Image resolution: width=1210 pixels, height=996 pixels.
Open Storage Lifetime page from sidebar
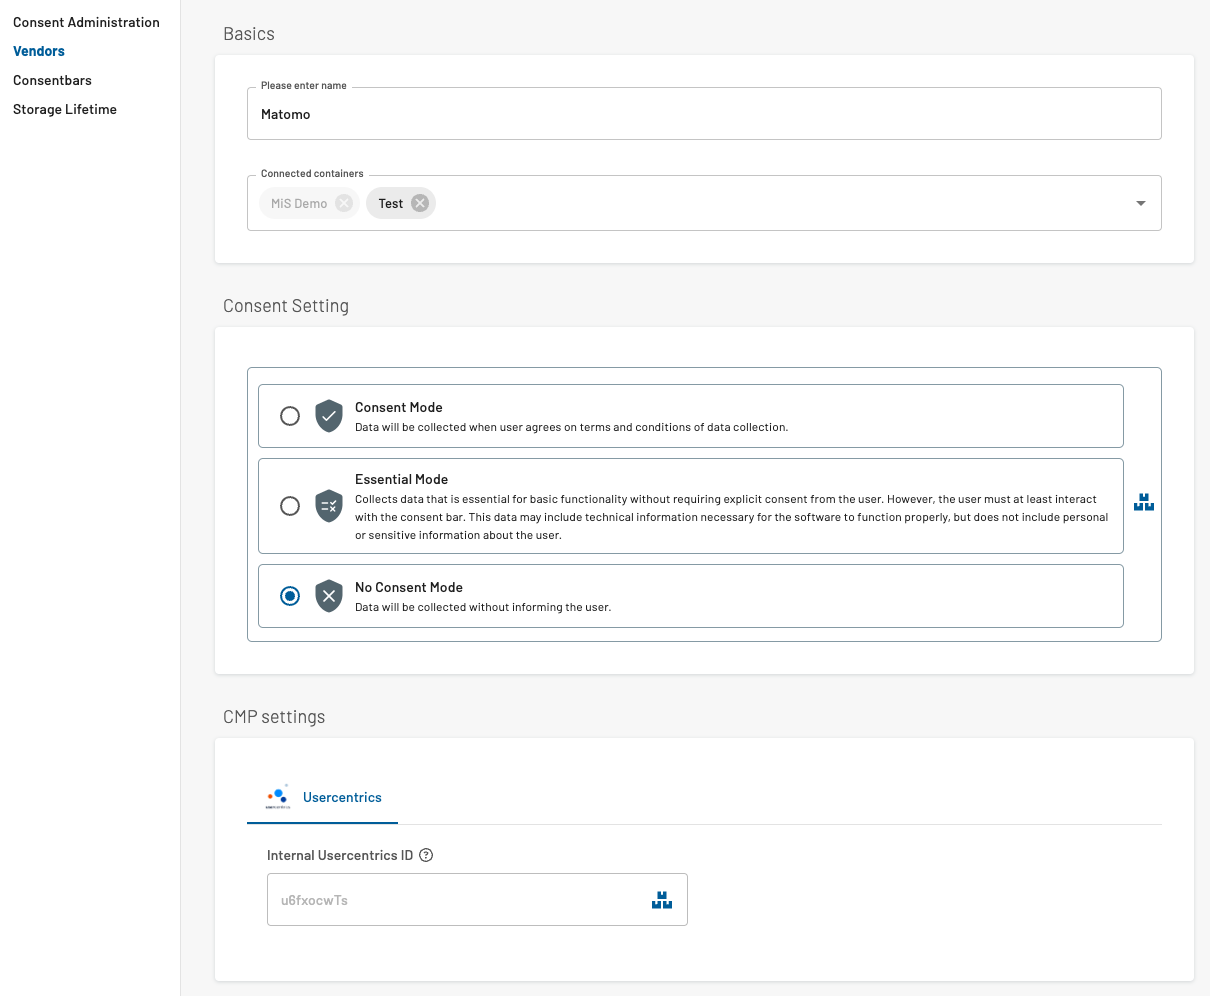tap(65, 109)
